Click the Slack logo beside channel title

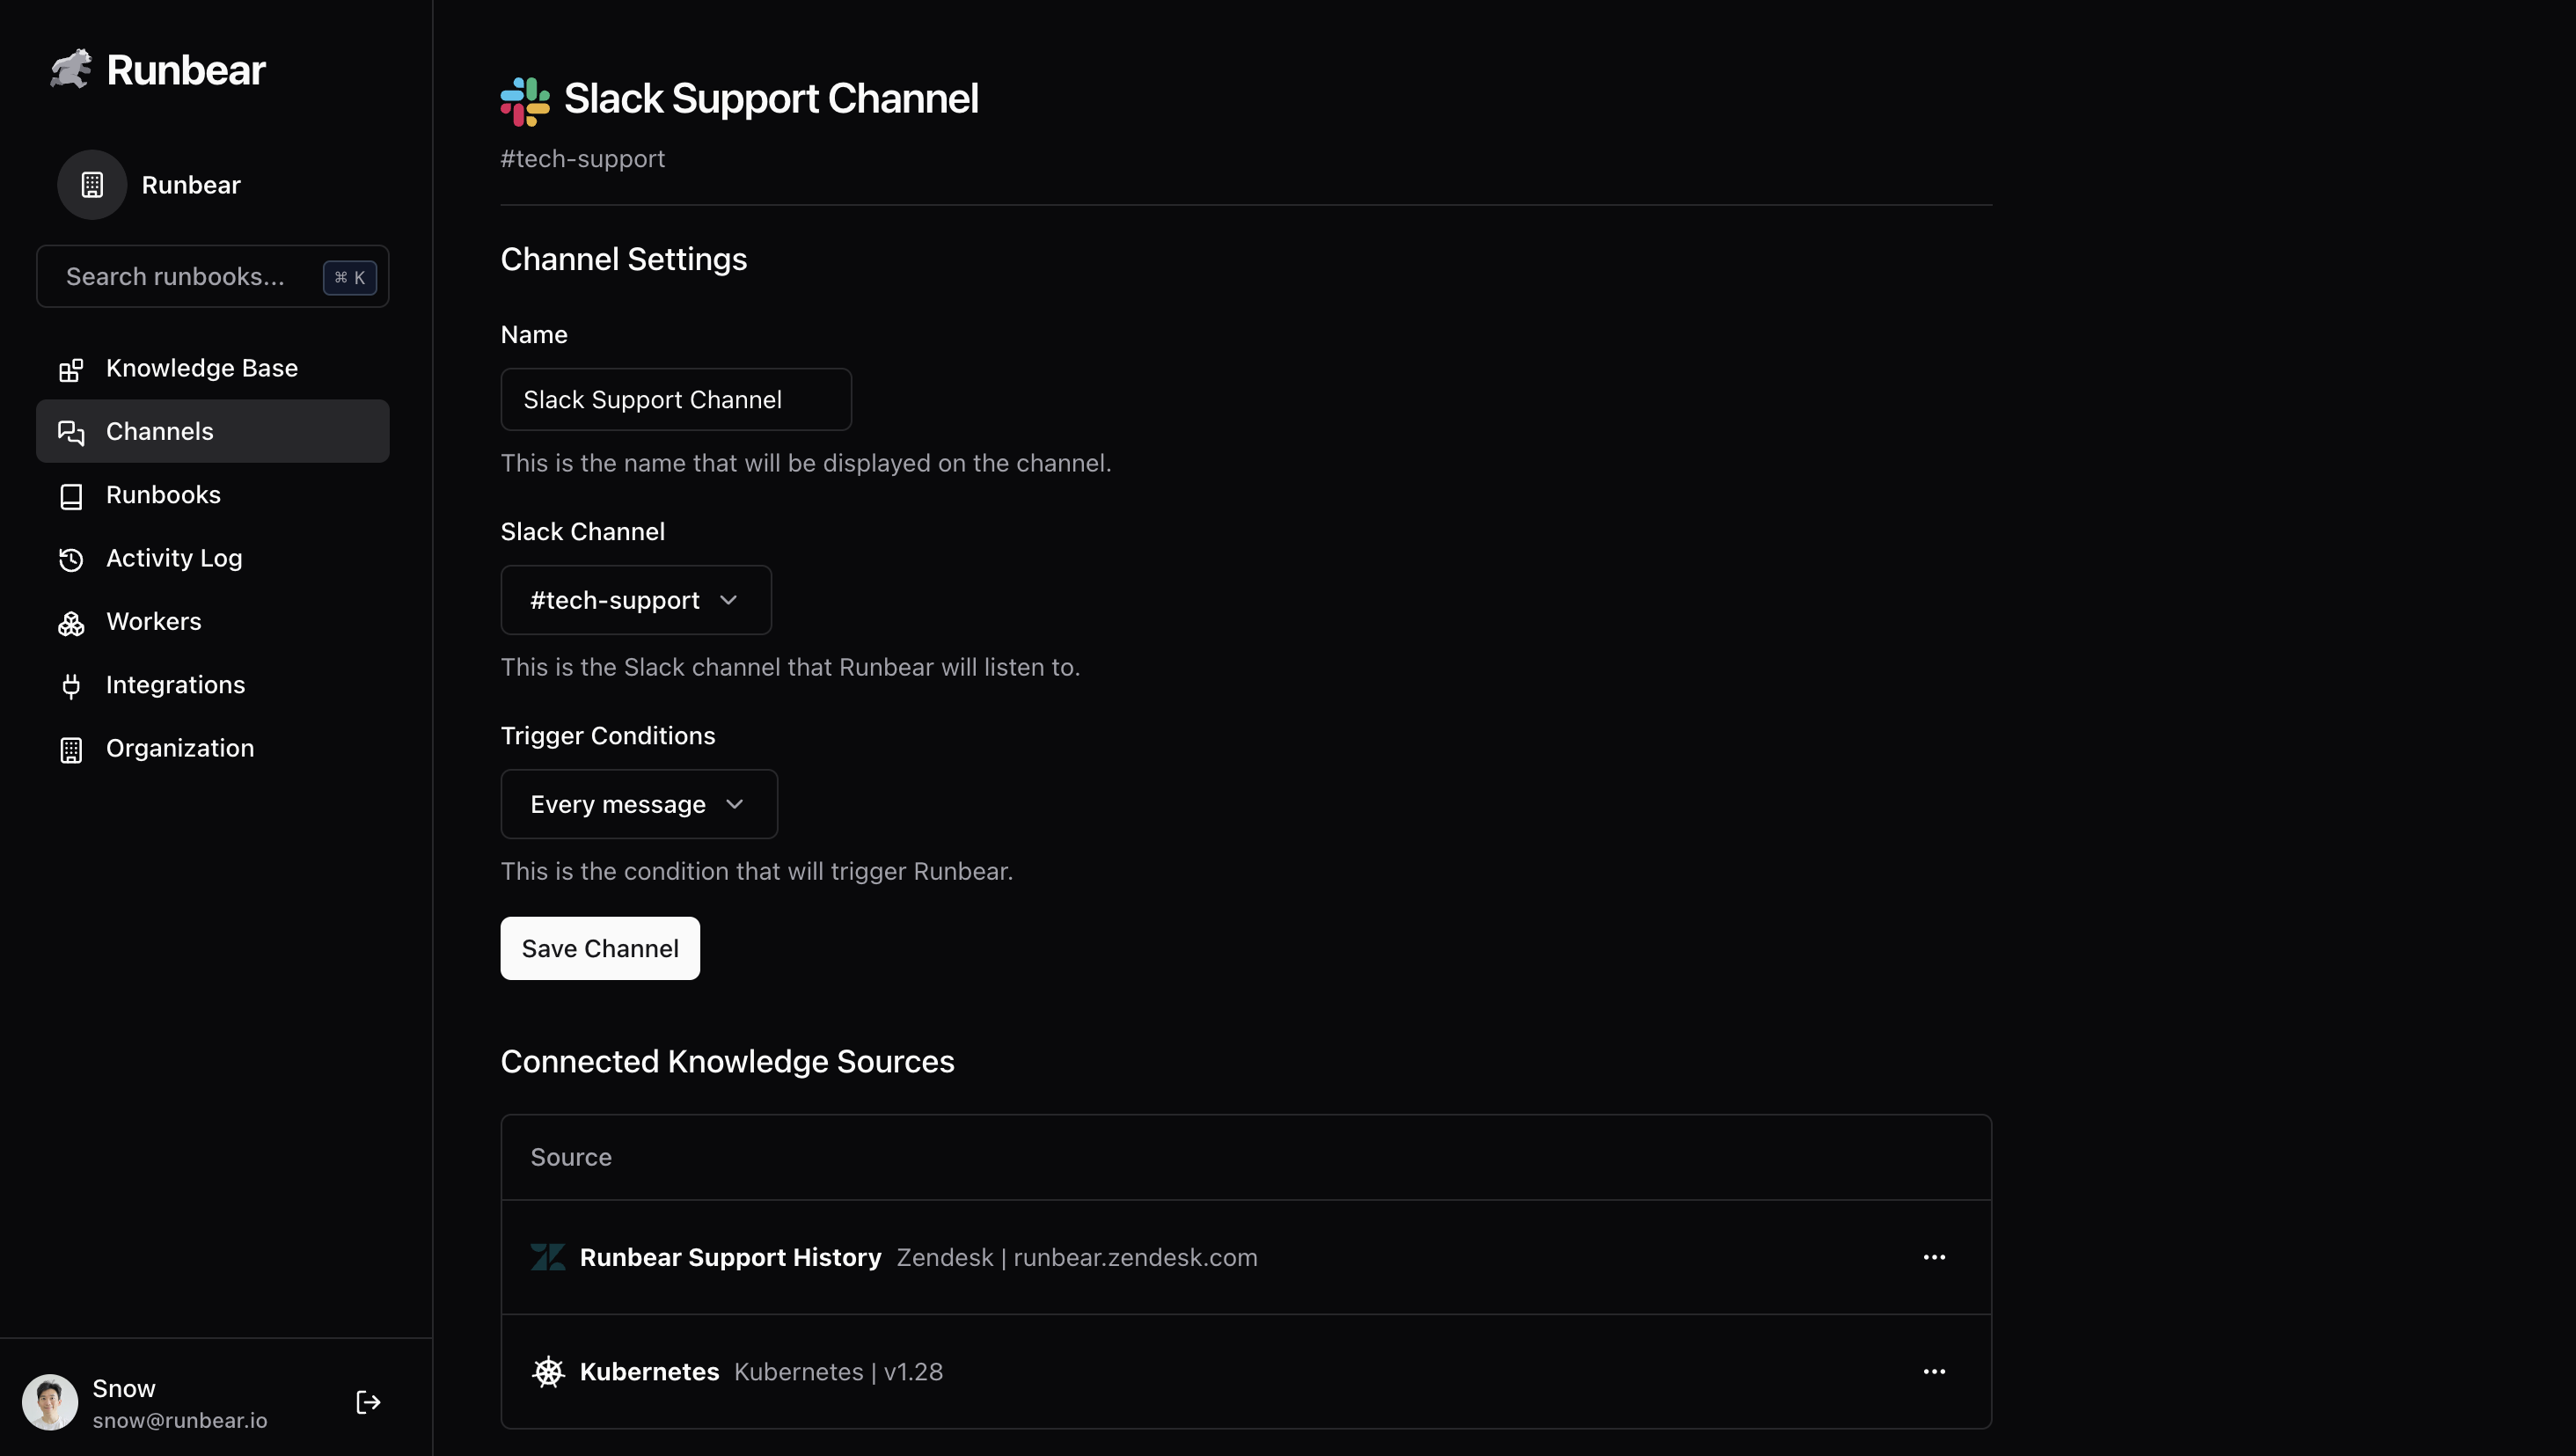coord(525,101)
